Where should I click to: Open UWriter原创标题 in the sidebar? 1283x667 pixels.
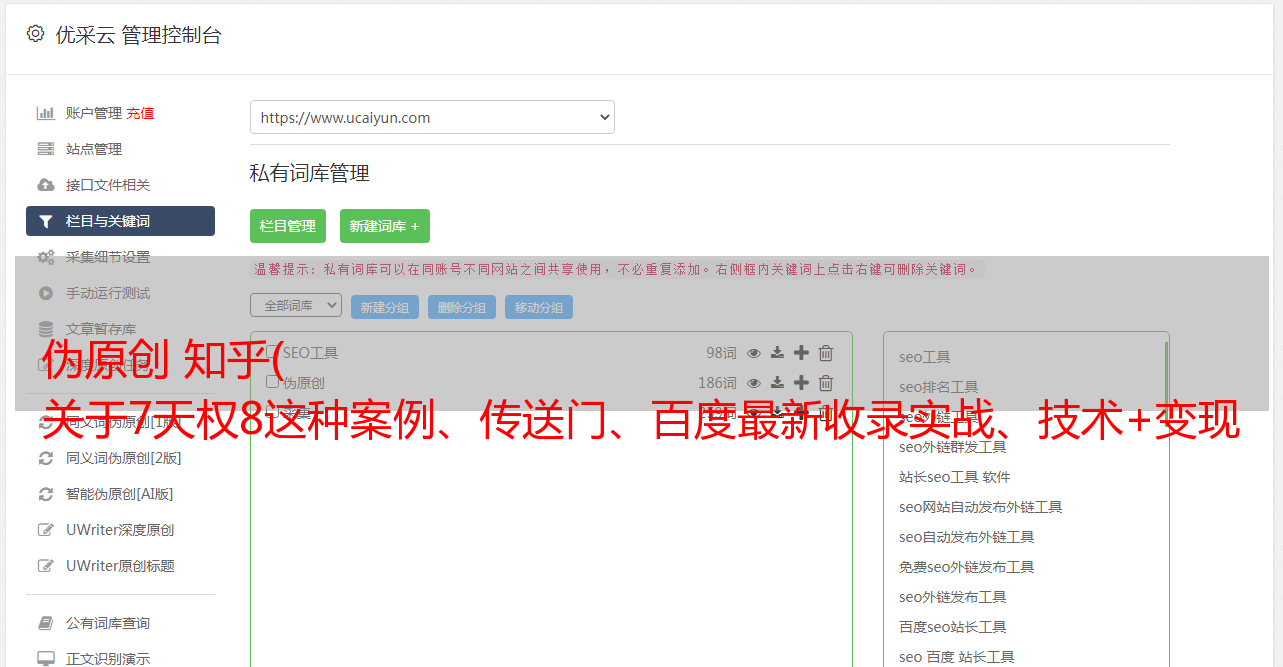click(x=120, y=566)
